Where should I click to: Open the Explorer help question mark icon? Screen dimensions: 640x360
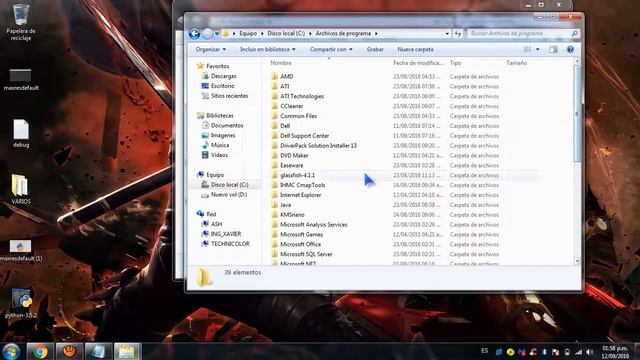(x=570, y=49)
